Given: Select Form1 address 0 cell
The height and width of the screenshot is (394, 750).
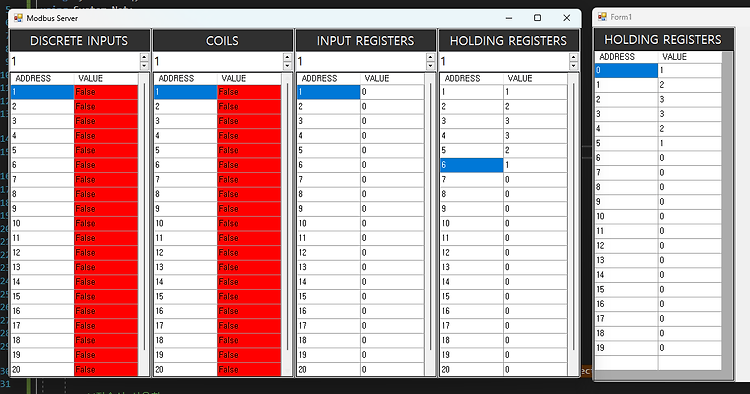Looking at the screenshot, I should click(x=626, y=70).
